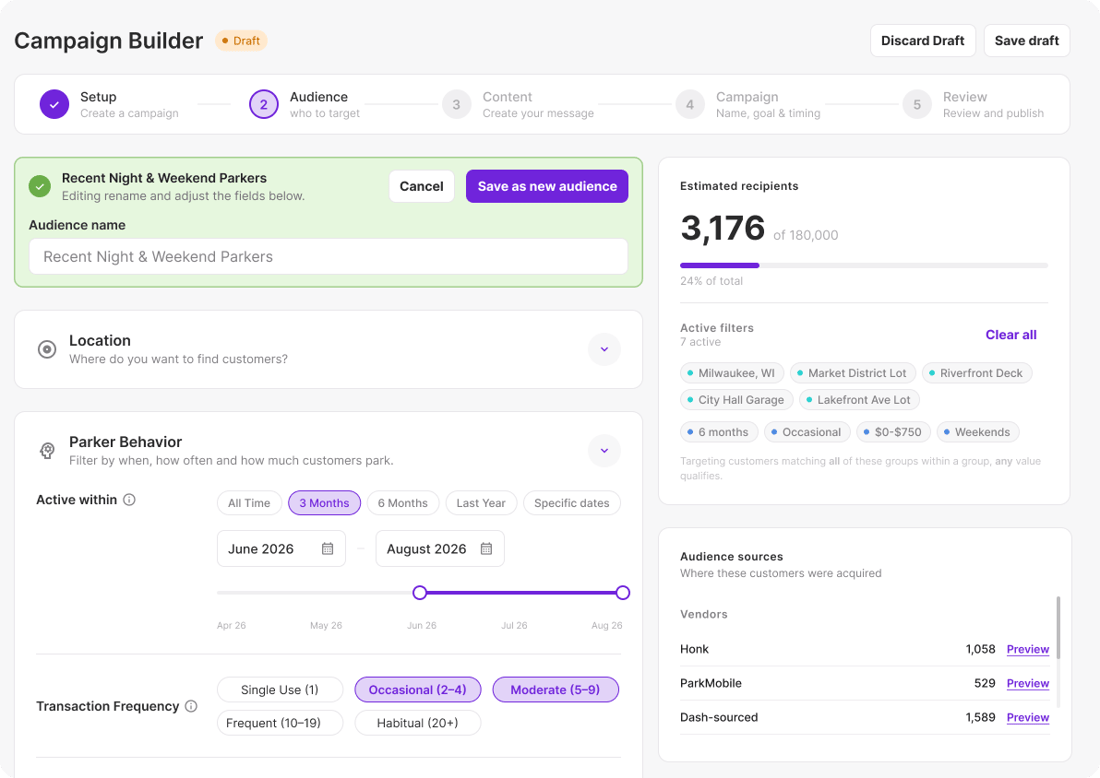Click the Audience name input field
Image resolution: width=1100 pixels, height=778 pixels.
coord(328,257)
